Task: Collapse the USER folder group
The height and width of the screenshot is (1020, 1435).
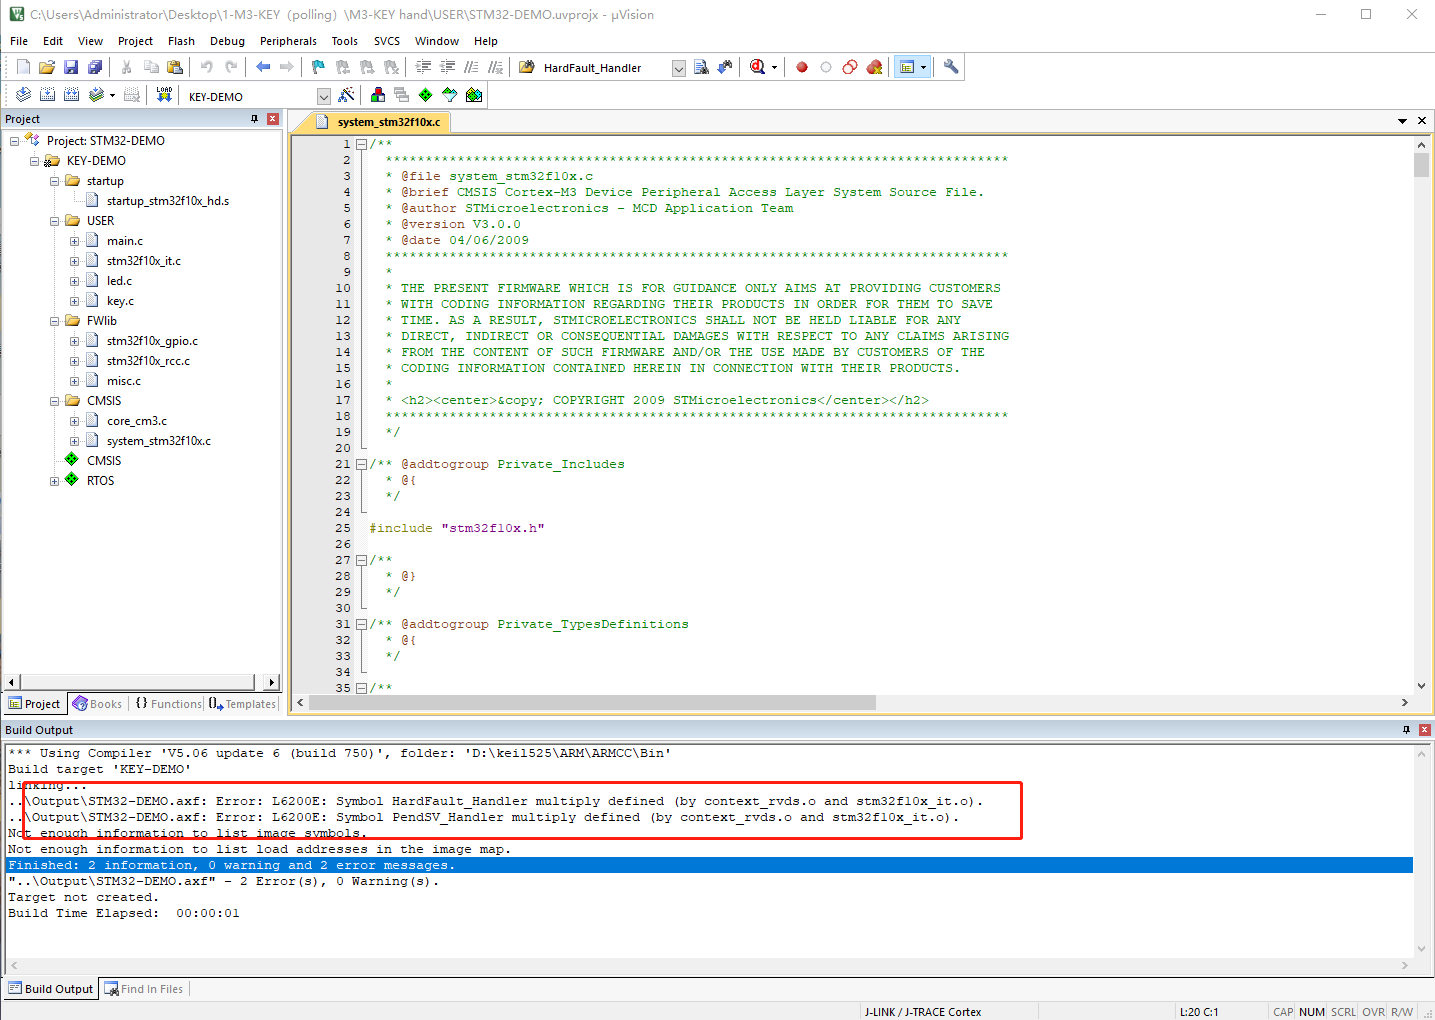Action: coord(55,221)
